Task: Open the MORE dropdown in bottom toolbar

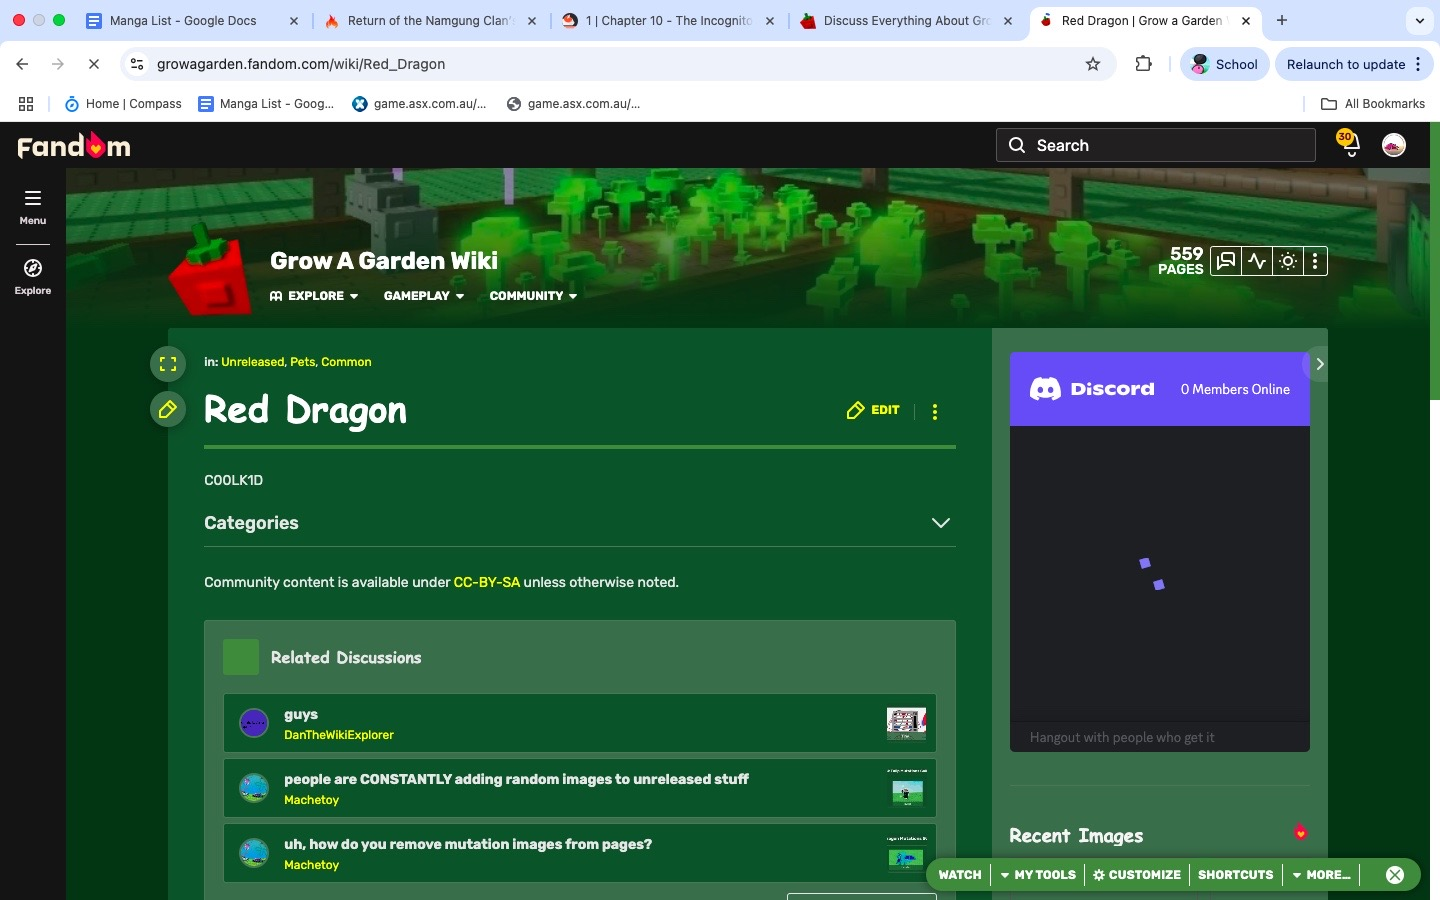Action: click(x=1321, y=875)
